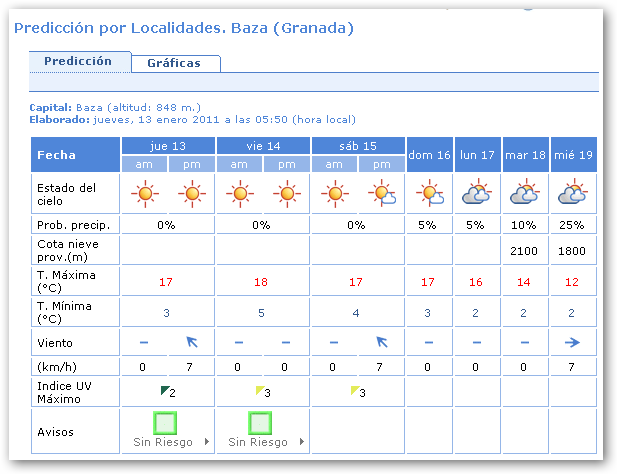Click the UV index 2 marker for Thursday
The height and width of the screenshot is (474, 617).
(167, 392)
